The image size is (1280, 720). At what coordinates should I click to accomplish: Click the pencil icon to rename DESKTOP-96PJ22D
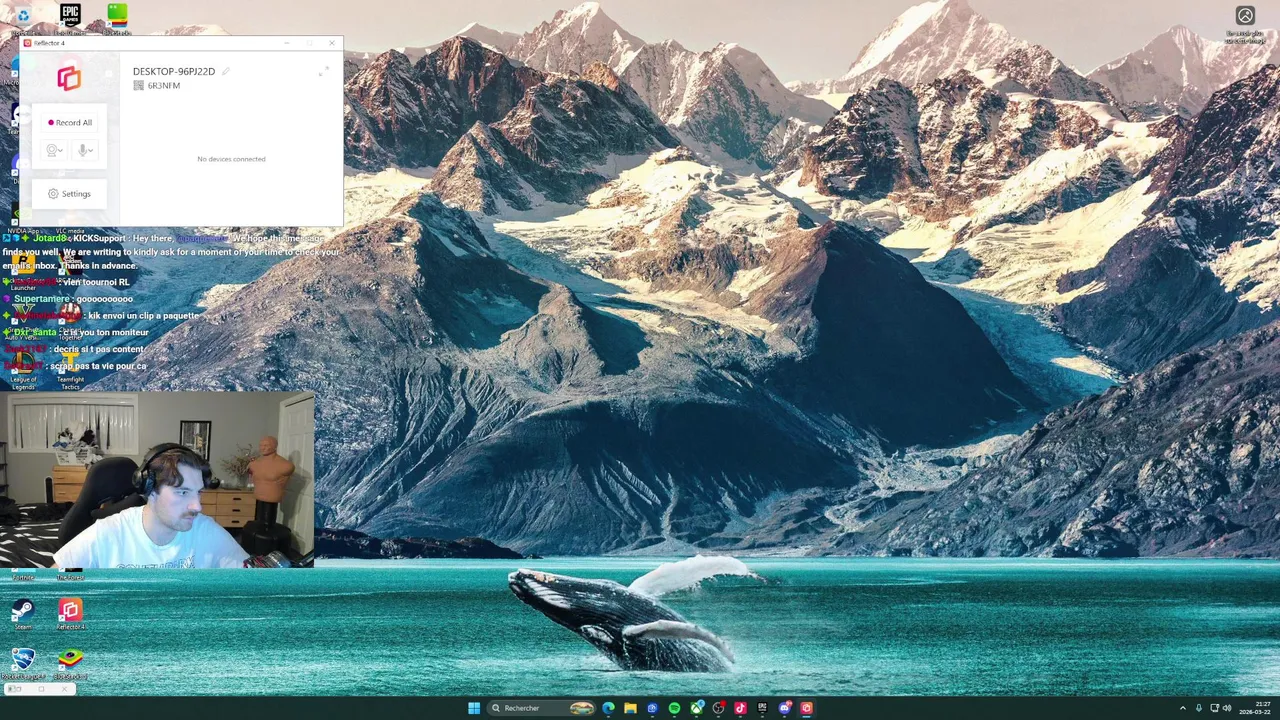click(226, 71)
